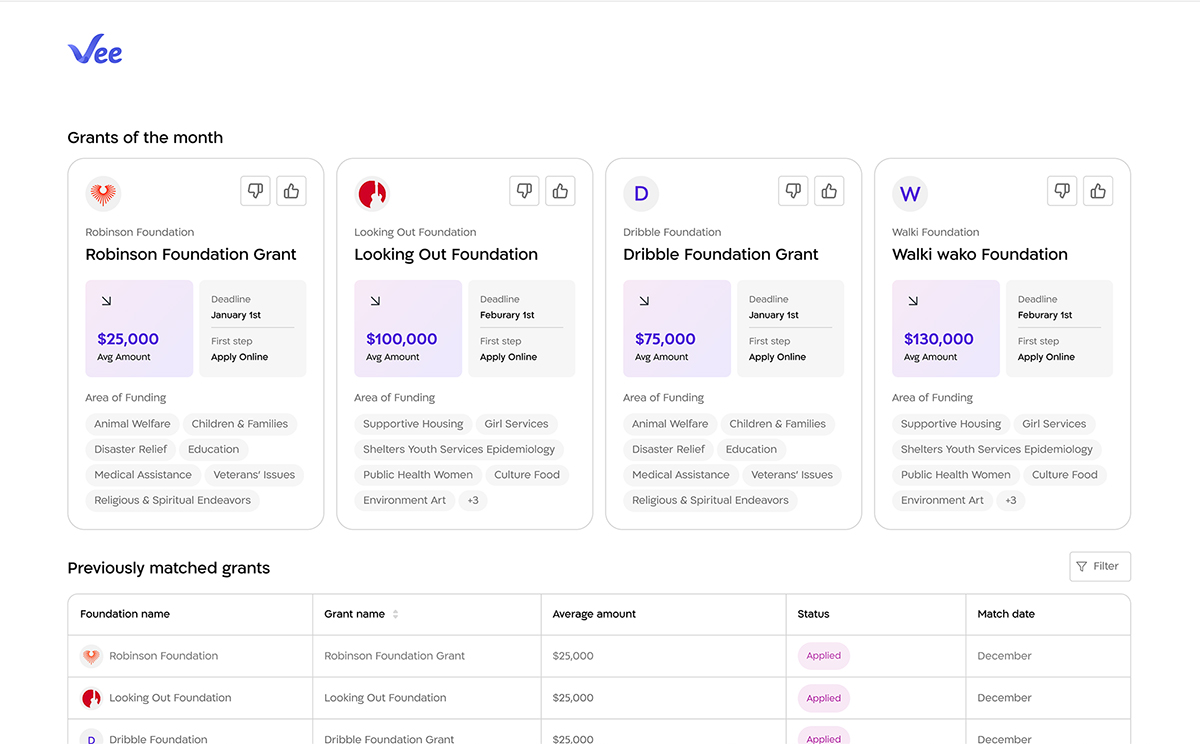The width and height of the screenshot is (1200, 744).
Task: Click the Foundation name column header
Action: coord(125,614)
